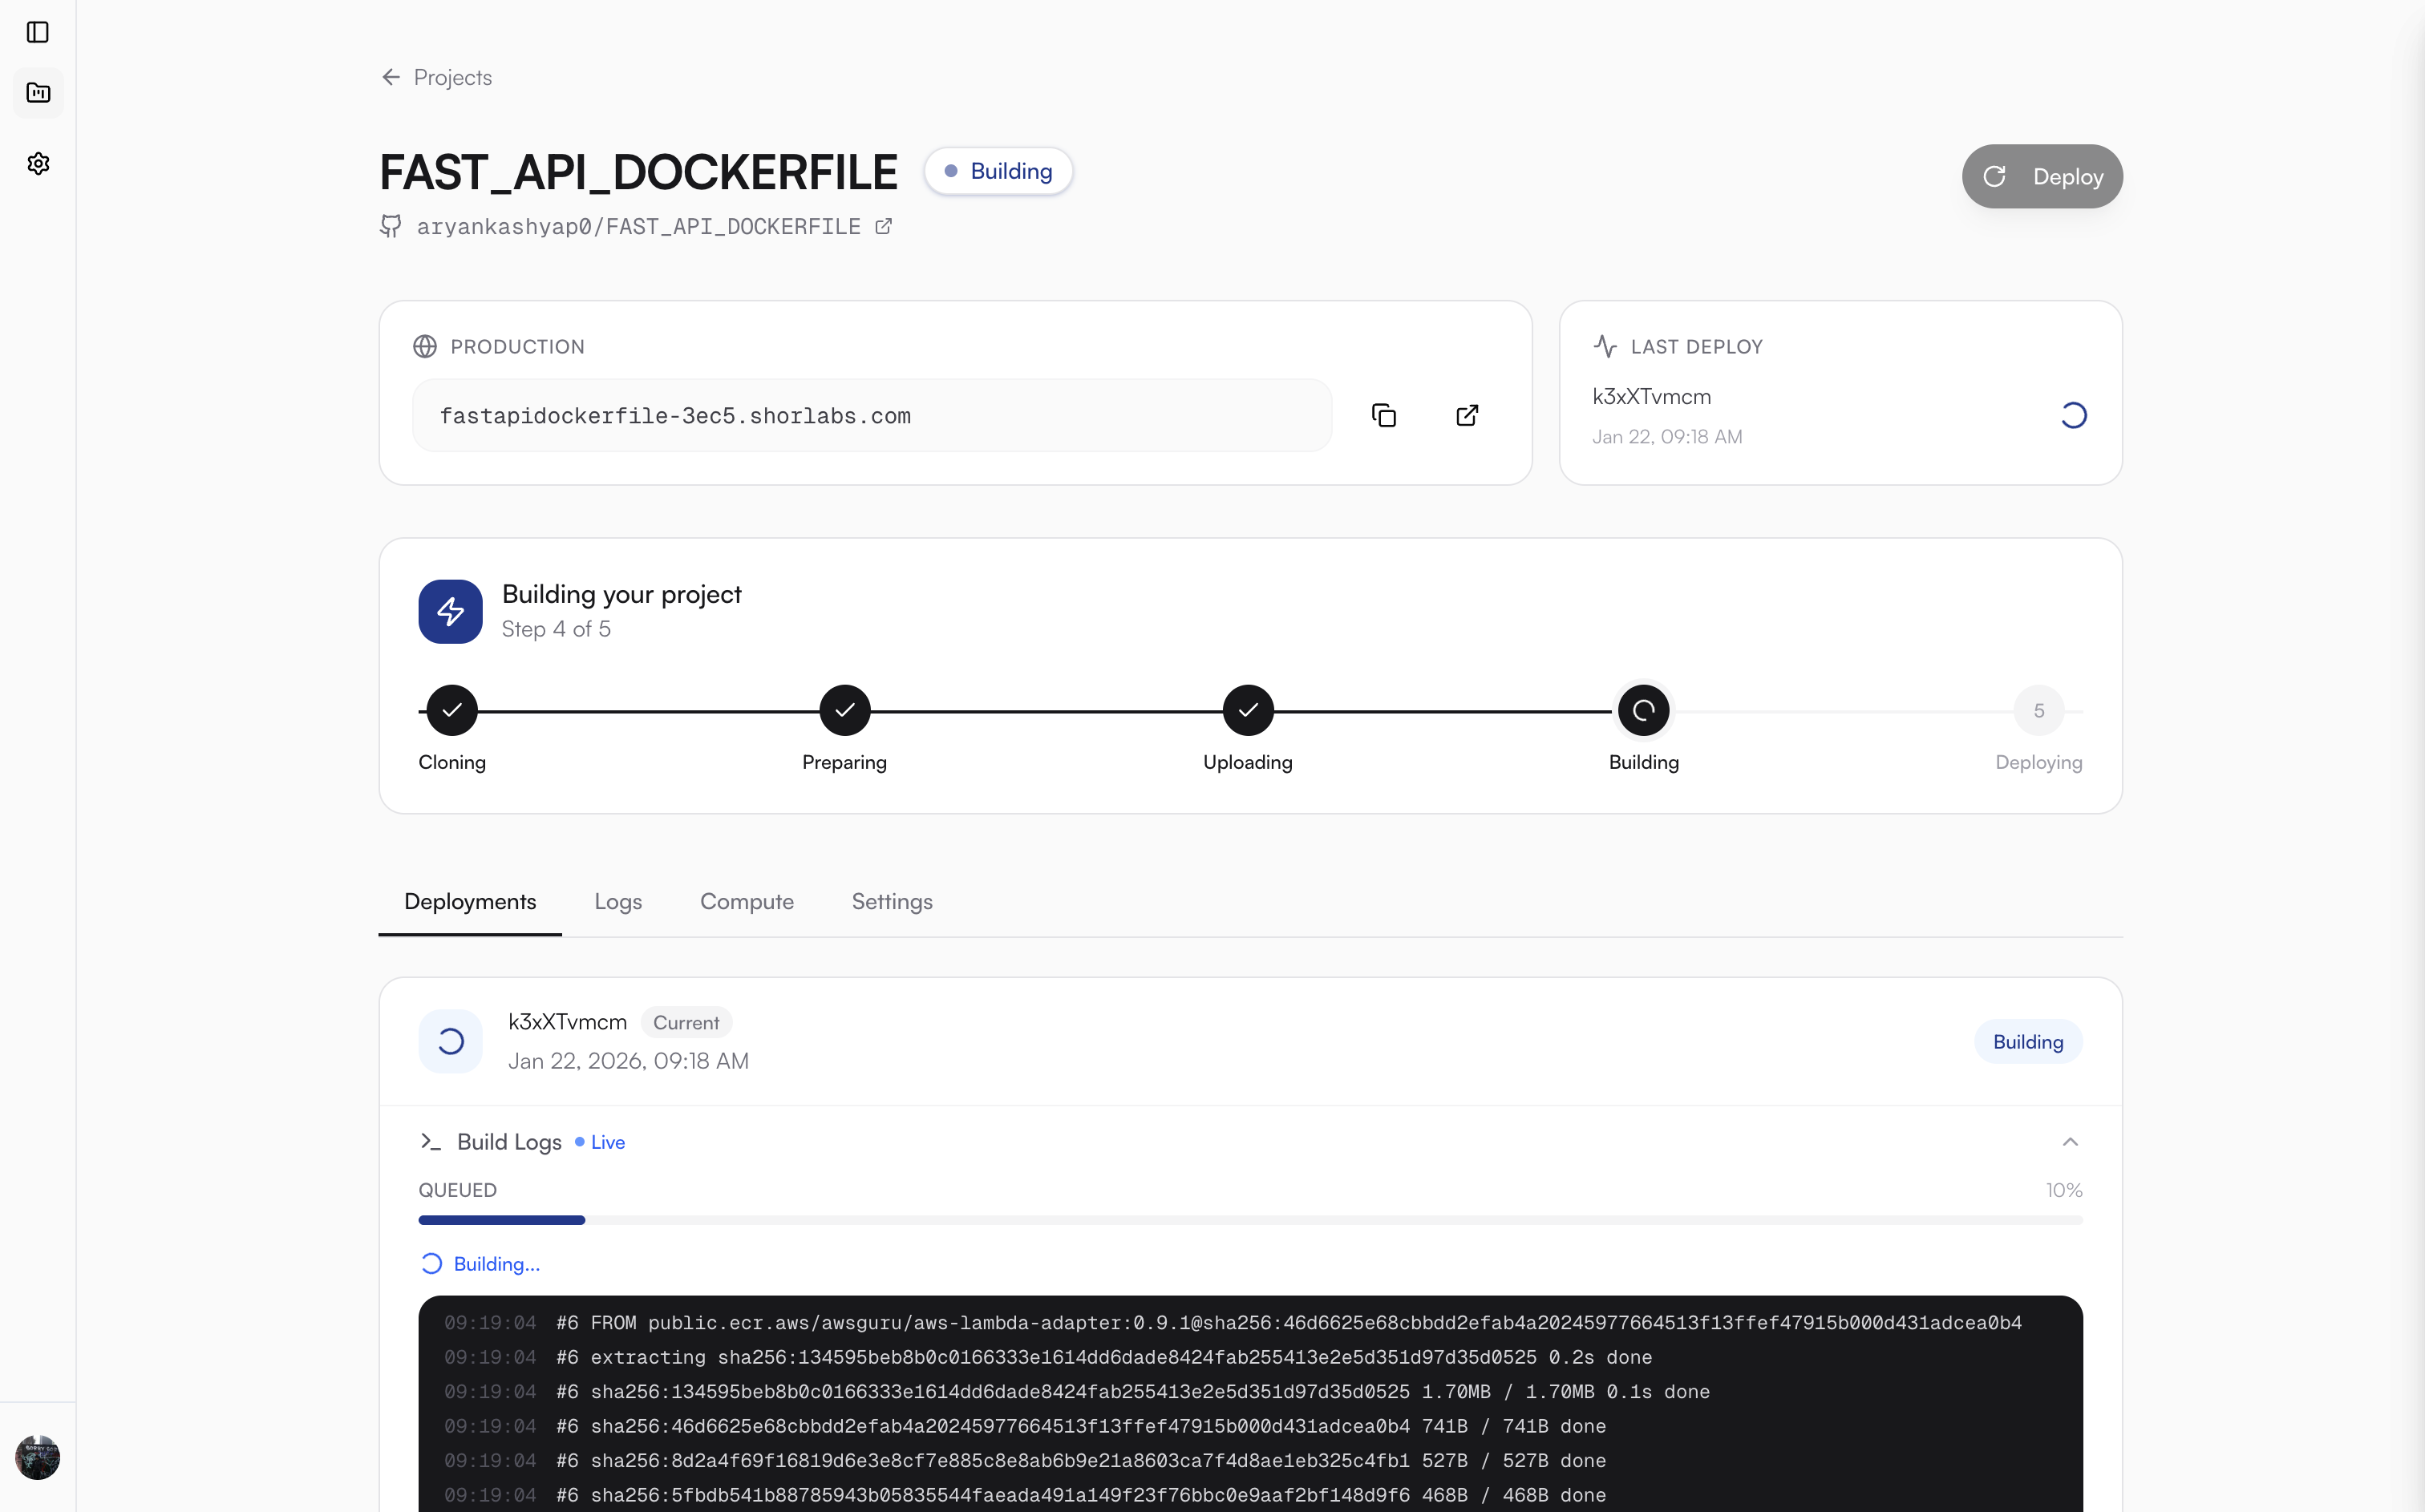Click the terminal icon next to Build Logs
This screenshot has height=1512, width=2425.
(x=431, y=1141)
